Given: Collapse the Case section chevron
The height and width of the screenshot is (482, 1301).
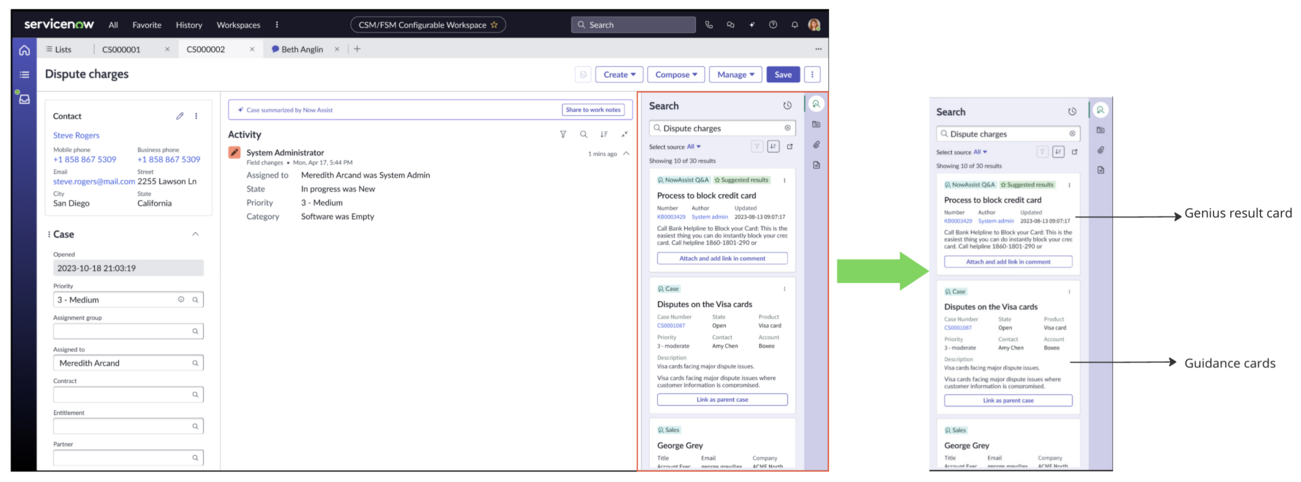Looking at the screenshot, I should (x=195, y=234).
